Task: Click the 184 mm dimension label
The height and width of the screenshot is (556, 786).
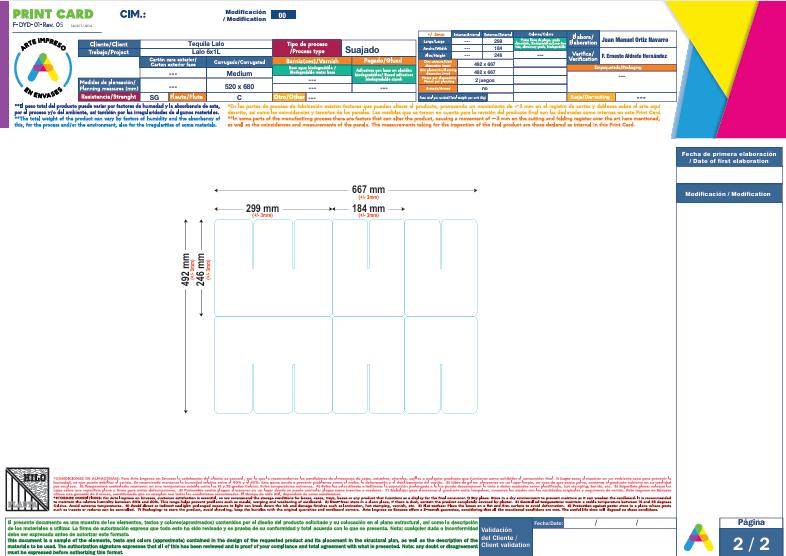Action: [x=368, y=208]
